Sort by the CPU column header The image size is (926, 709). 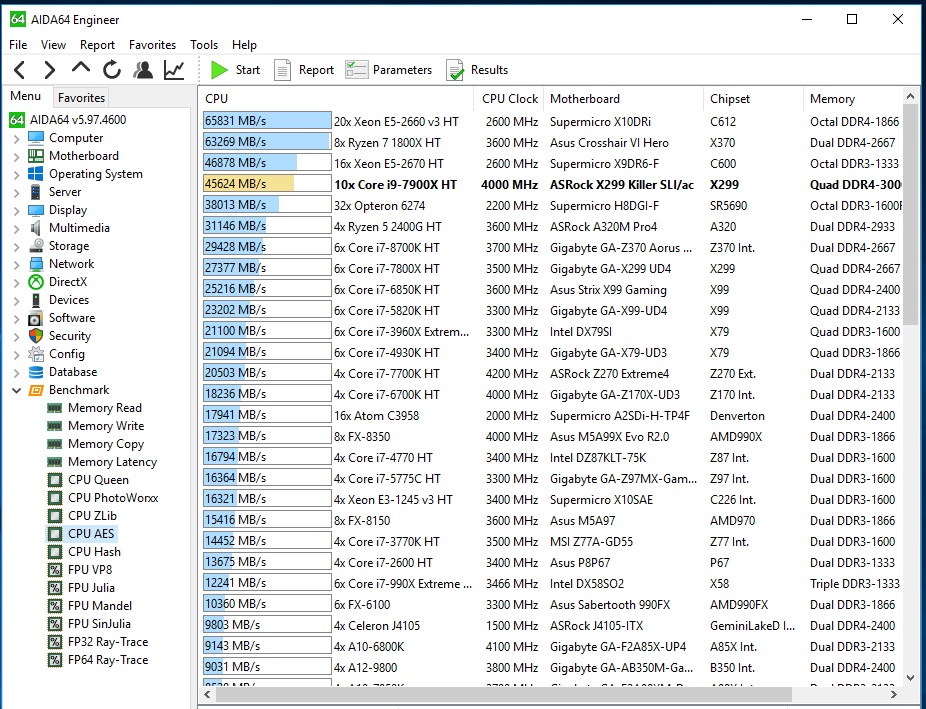tap(336, 99)
